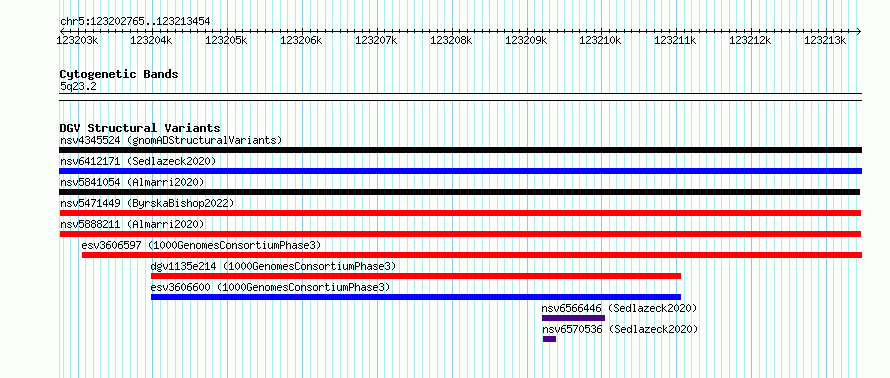Click the black bar for nsv4345524 variant
Viewport: 890px width, 378px height.
[x=460, y=150]
